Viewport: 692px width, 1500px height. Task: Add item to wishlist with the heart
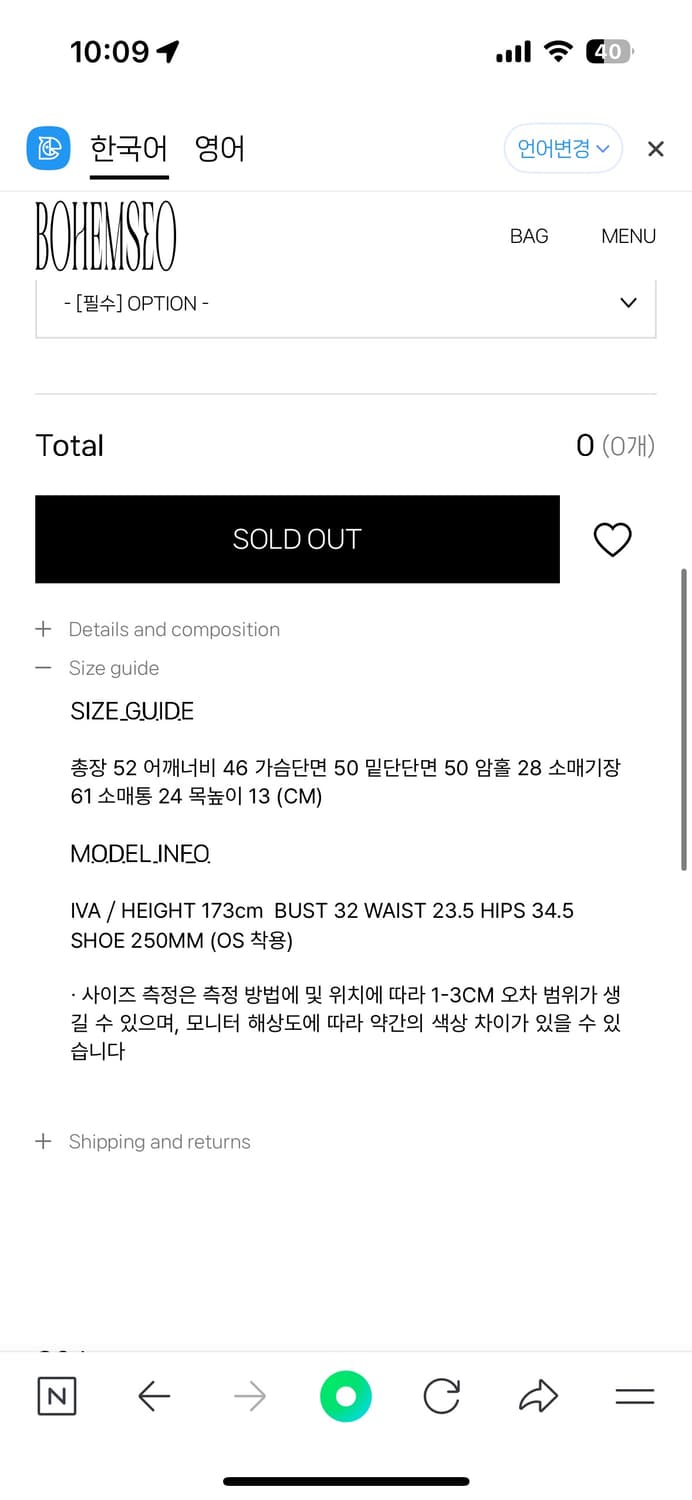612,539
